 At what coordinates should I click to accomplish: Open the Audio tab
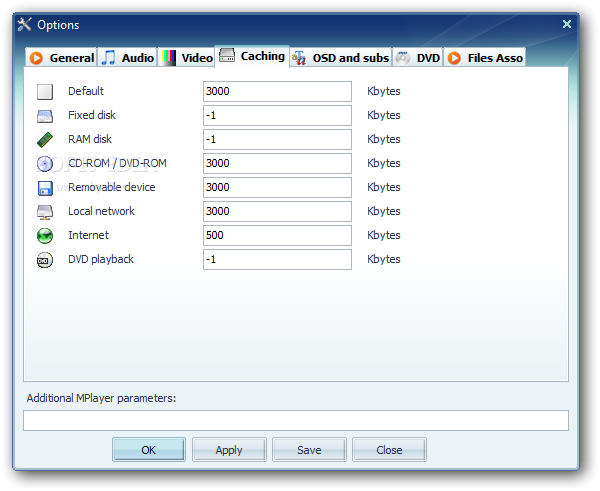pyautogui.click(x=127, y=58)
